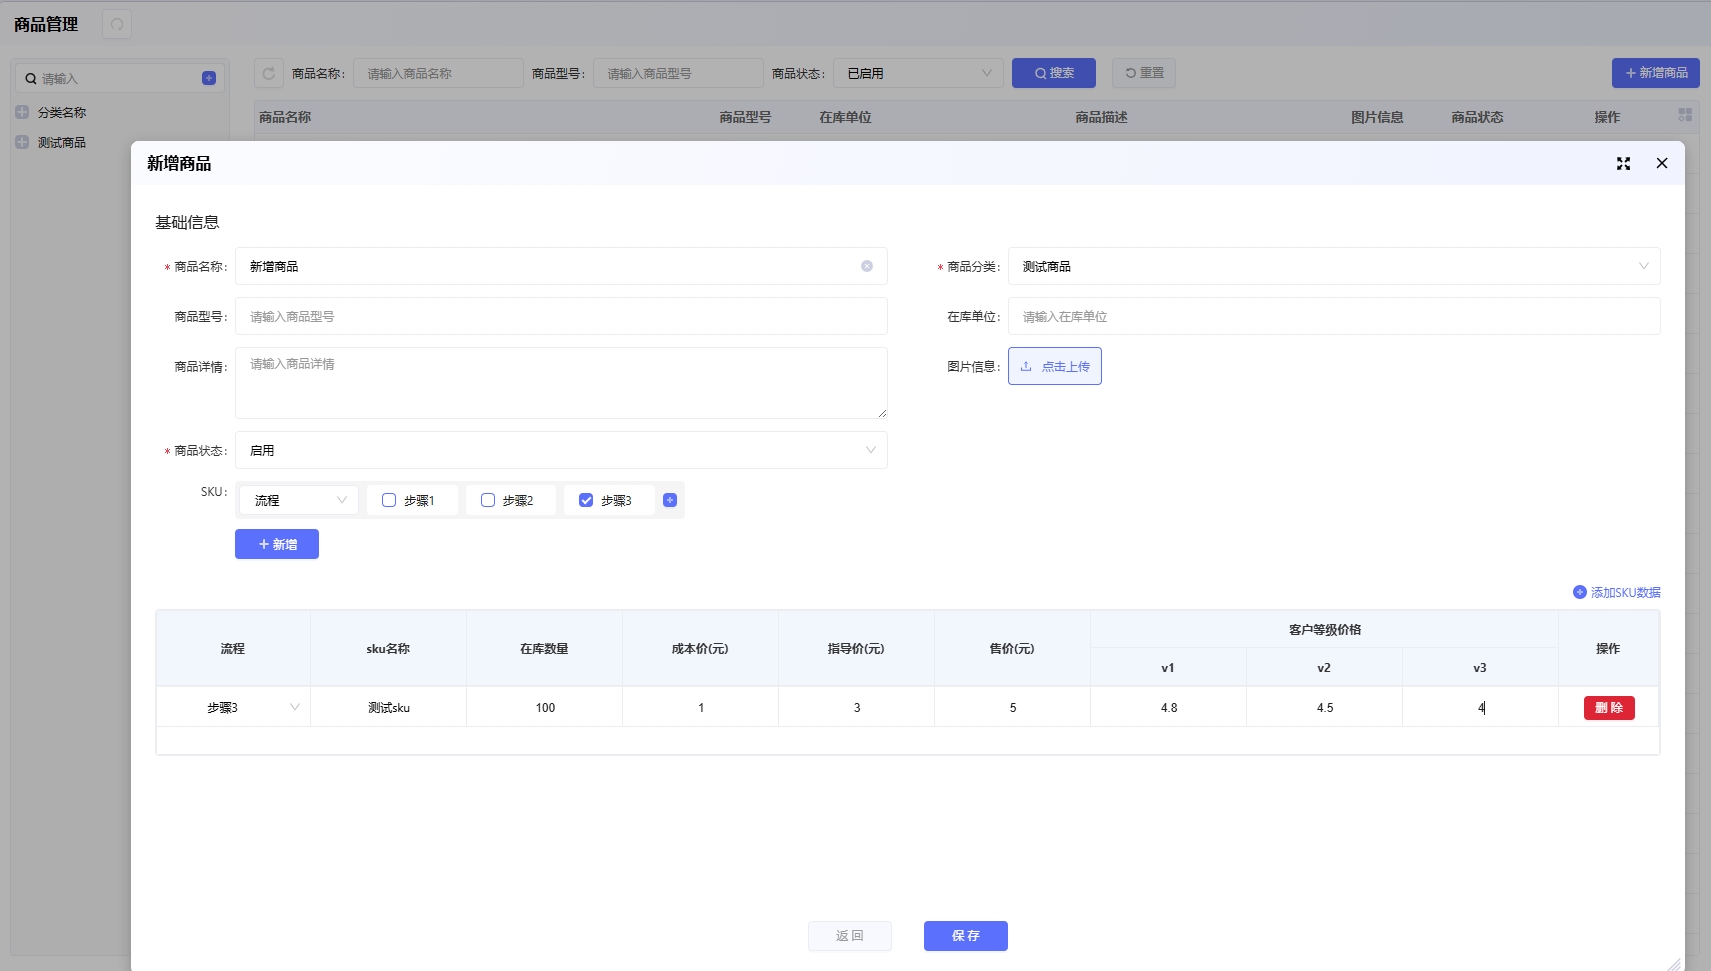Click the 在库数量 cell showing 100

[545, 708]
